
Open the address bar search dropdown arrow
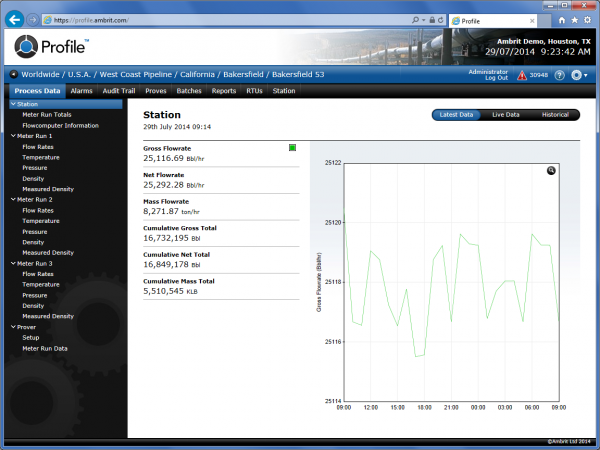coord(424,20)
